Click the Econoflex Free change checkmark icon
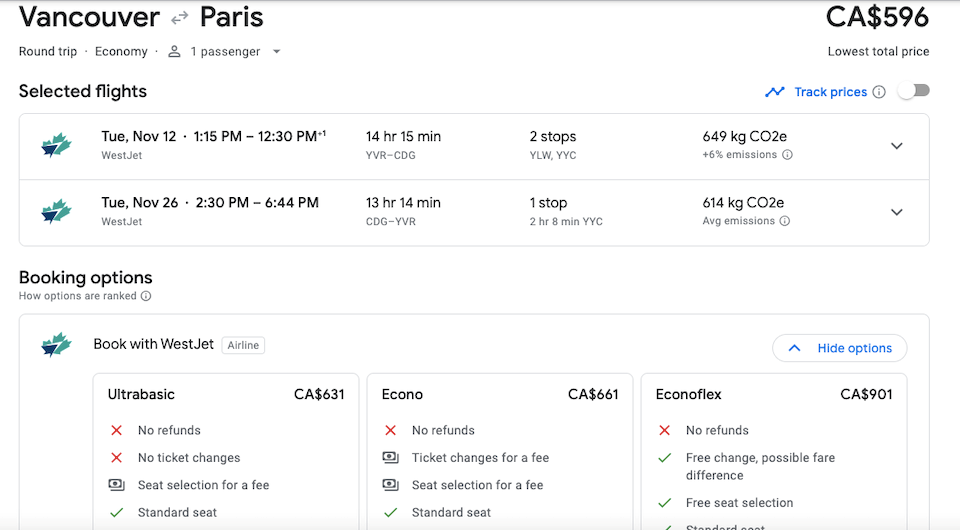Viewport: 960px width, 530px height. [664, 458]
